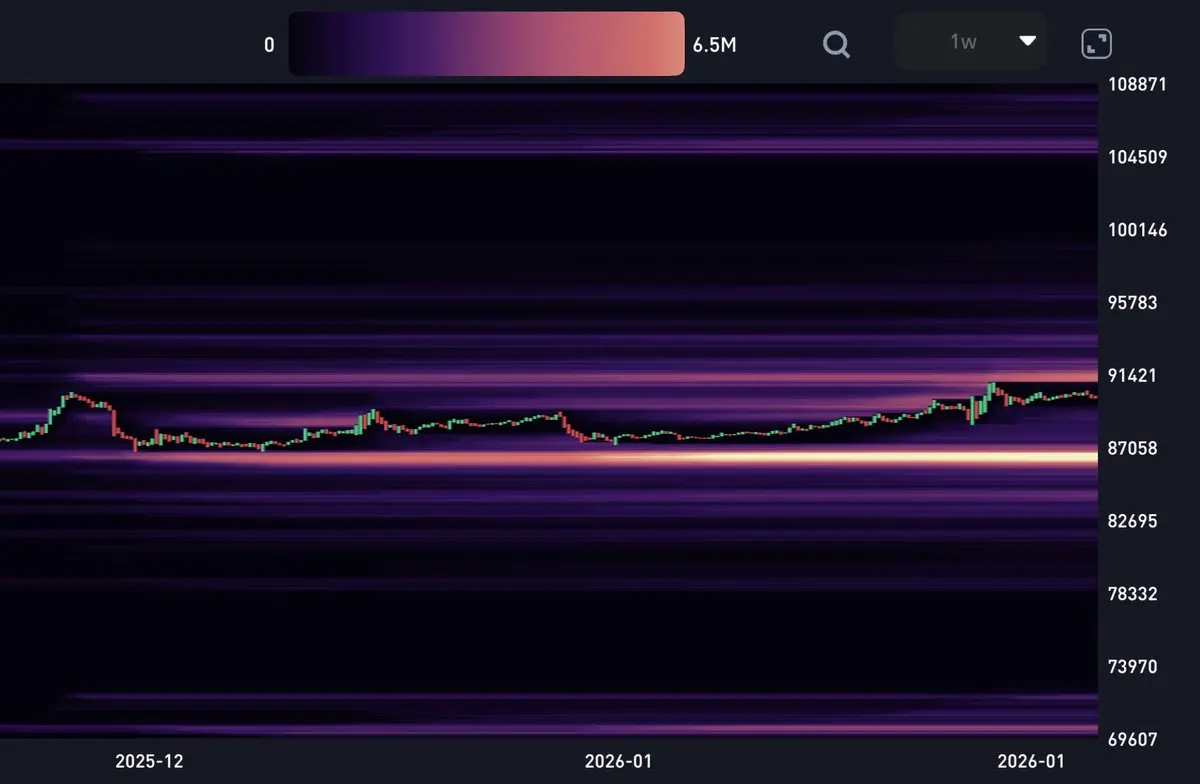Click the 0 minimum scale label
Viewport: 1200px width, 784px height.
[x=269, y=46]
